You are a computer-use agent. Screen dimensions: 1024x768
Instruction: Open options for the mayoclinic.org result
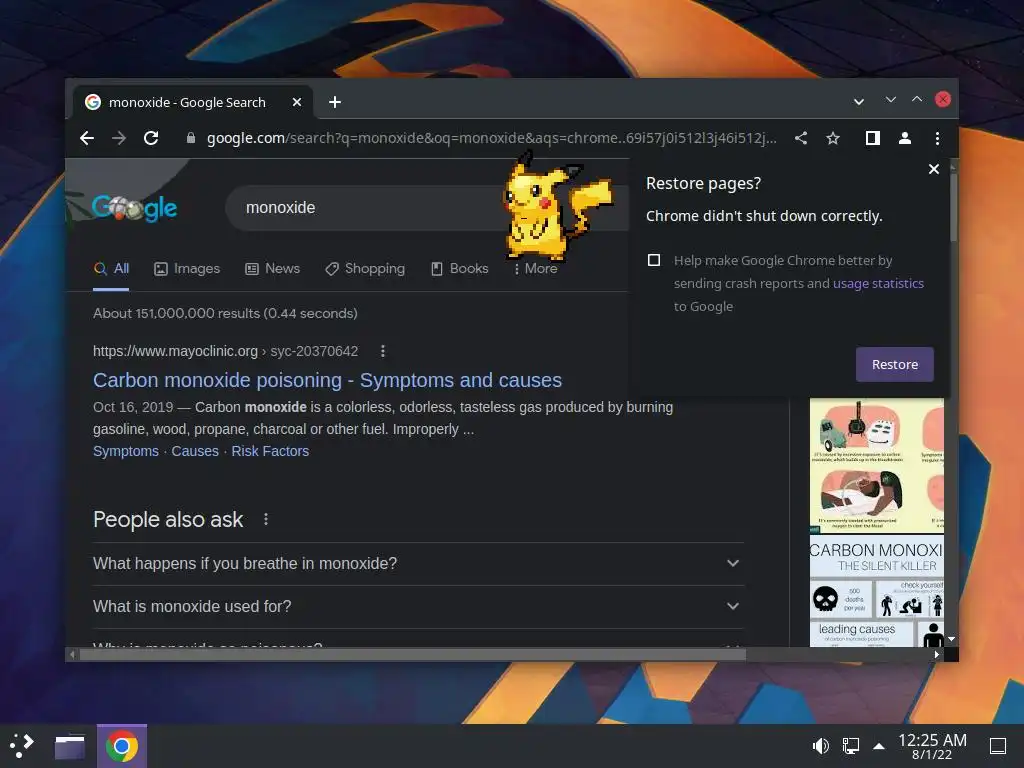(x=383, y=351)
